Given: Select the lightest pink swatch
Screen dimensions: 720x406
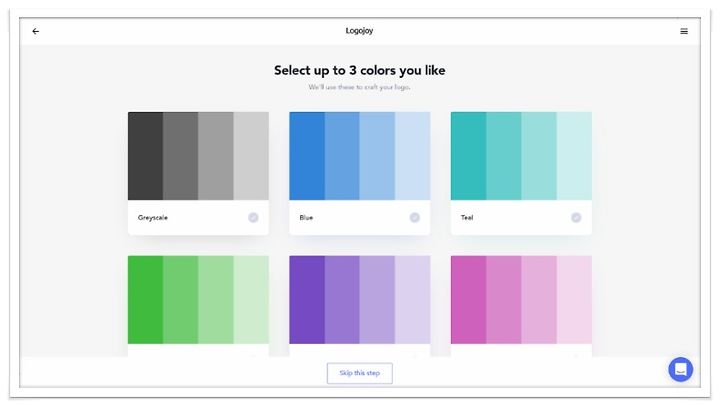Looking at the screenshot, I should 574,300.
